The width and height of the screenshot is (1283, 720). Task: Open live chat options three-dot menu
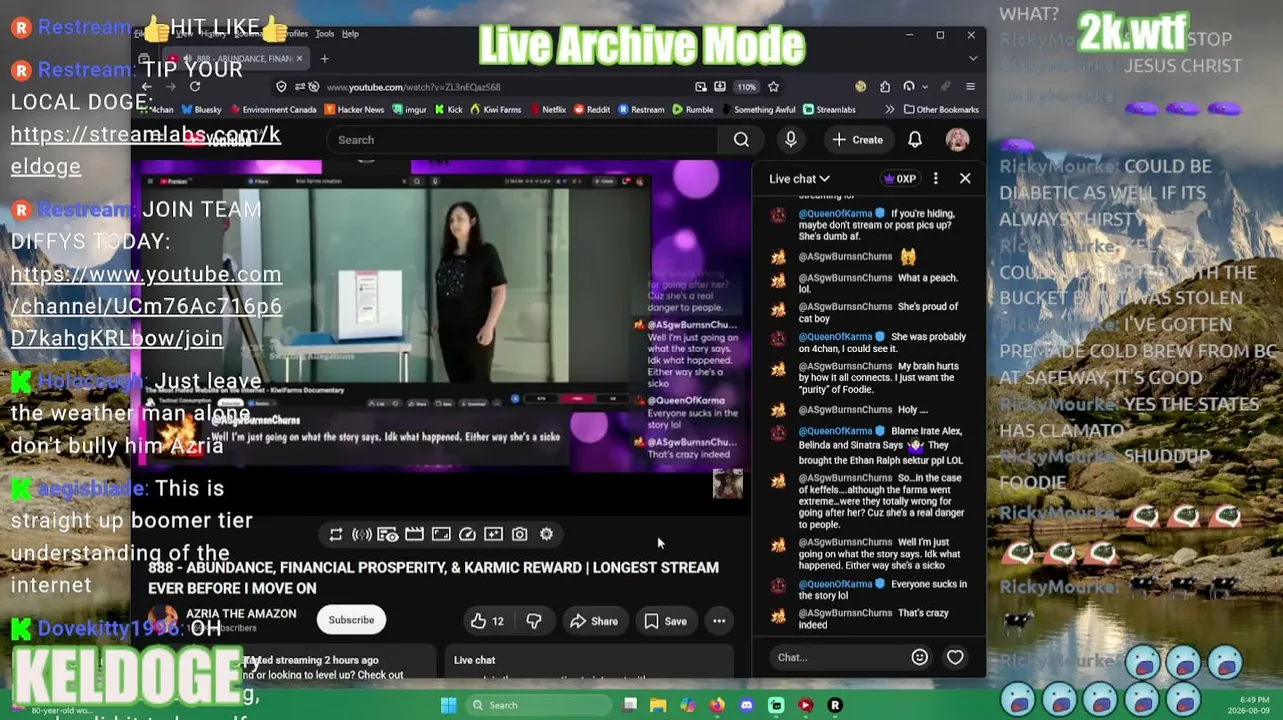(935, 179)
